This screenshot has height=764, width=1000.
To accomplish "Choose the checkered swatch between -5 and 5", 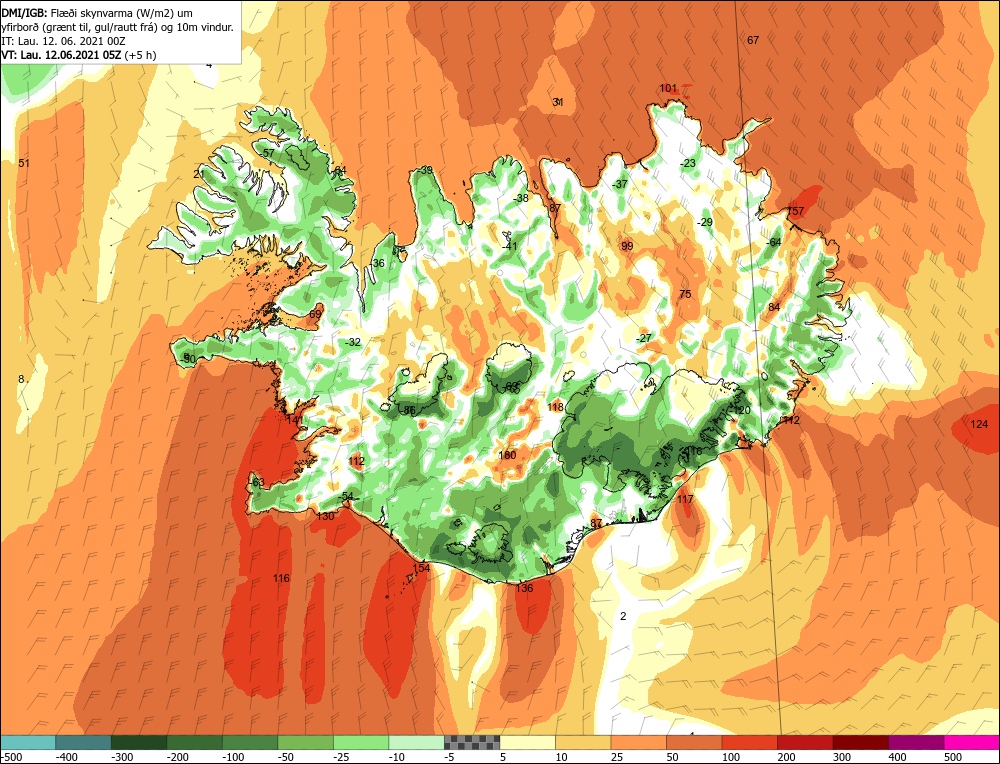I will [x=471, y=742].
